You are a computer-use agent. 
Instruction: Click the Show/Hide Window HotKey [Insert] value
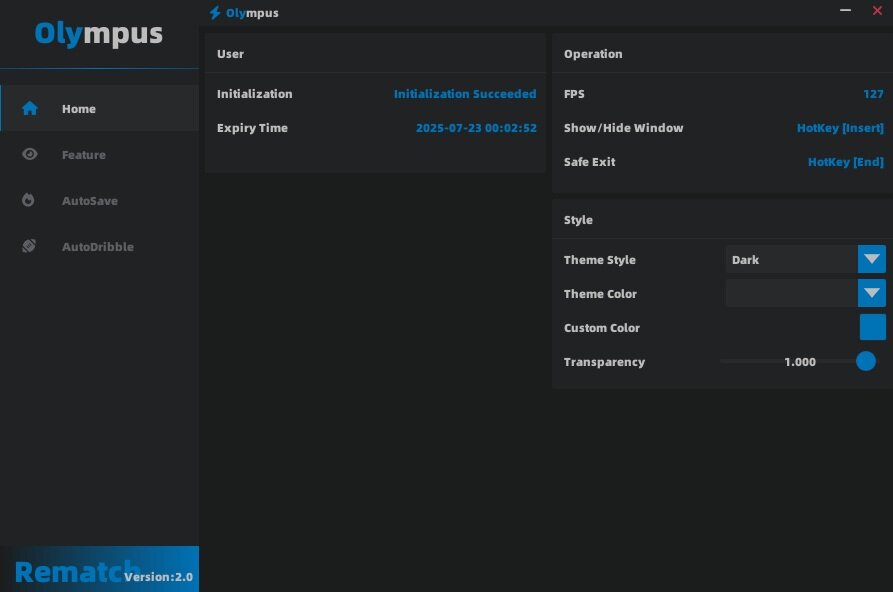[x=840, y=128]
